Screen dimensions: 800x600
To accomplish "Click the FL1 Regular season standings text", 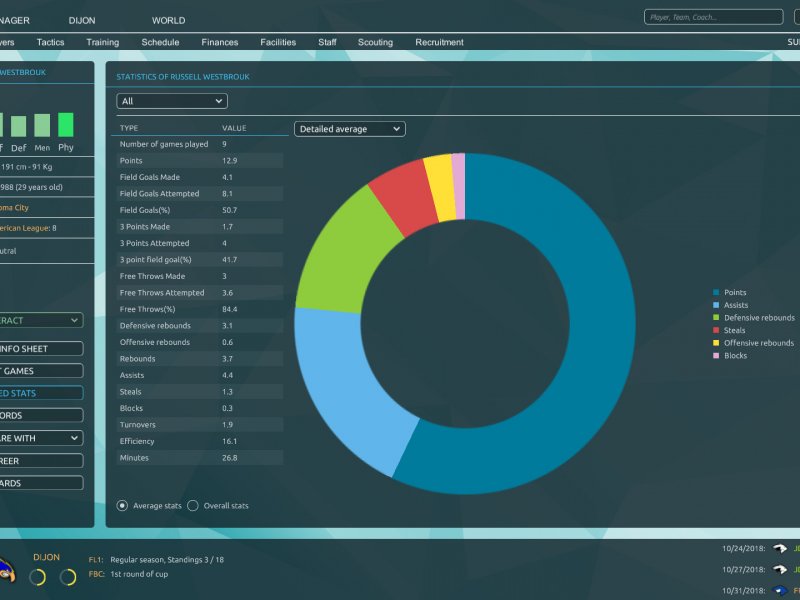I will pyautogui.click(x=157, y=560).
